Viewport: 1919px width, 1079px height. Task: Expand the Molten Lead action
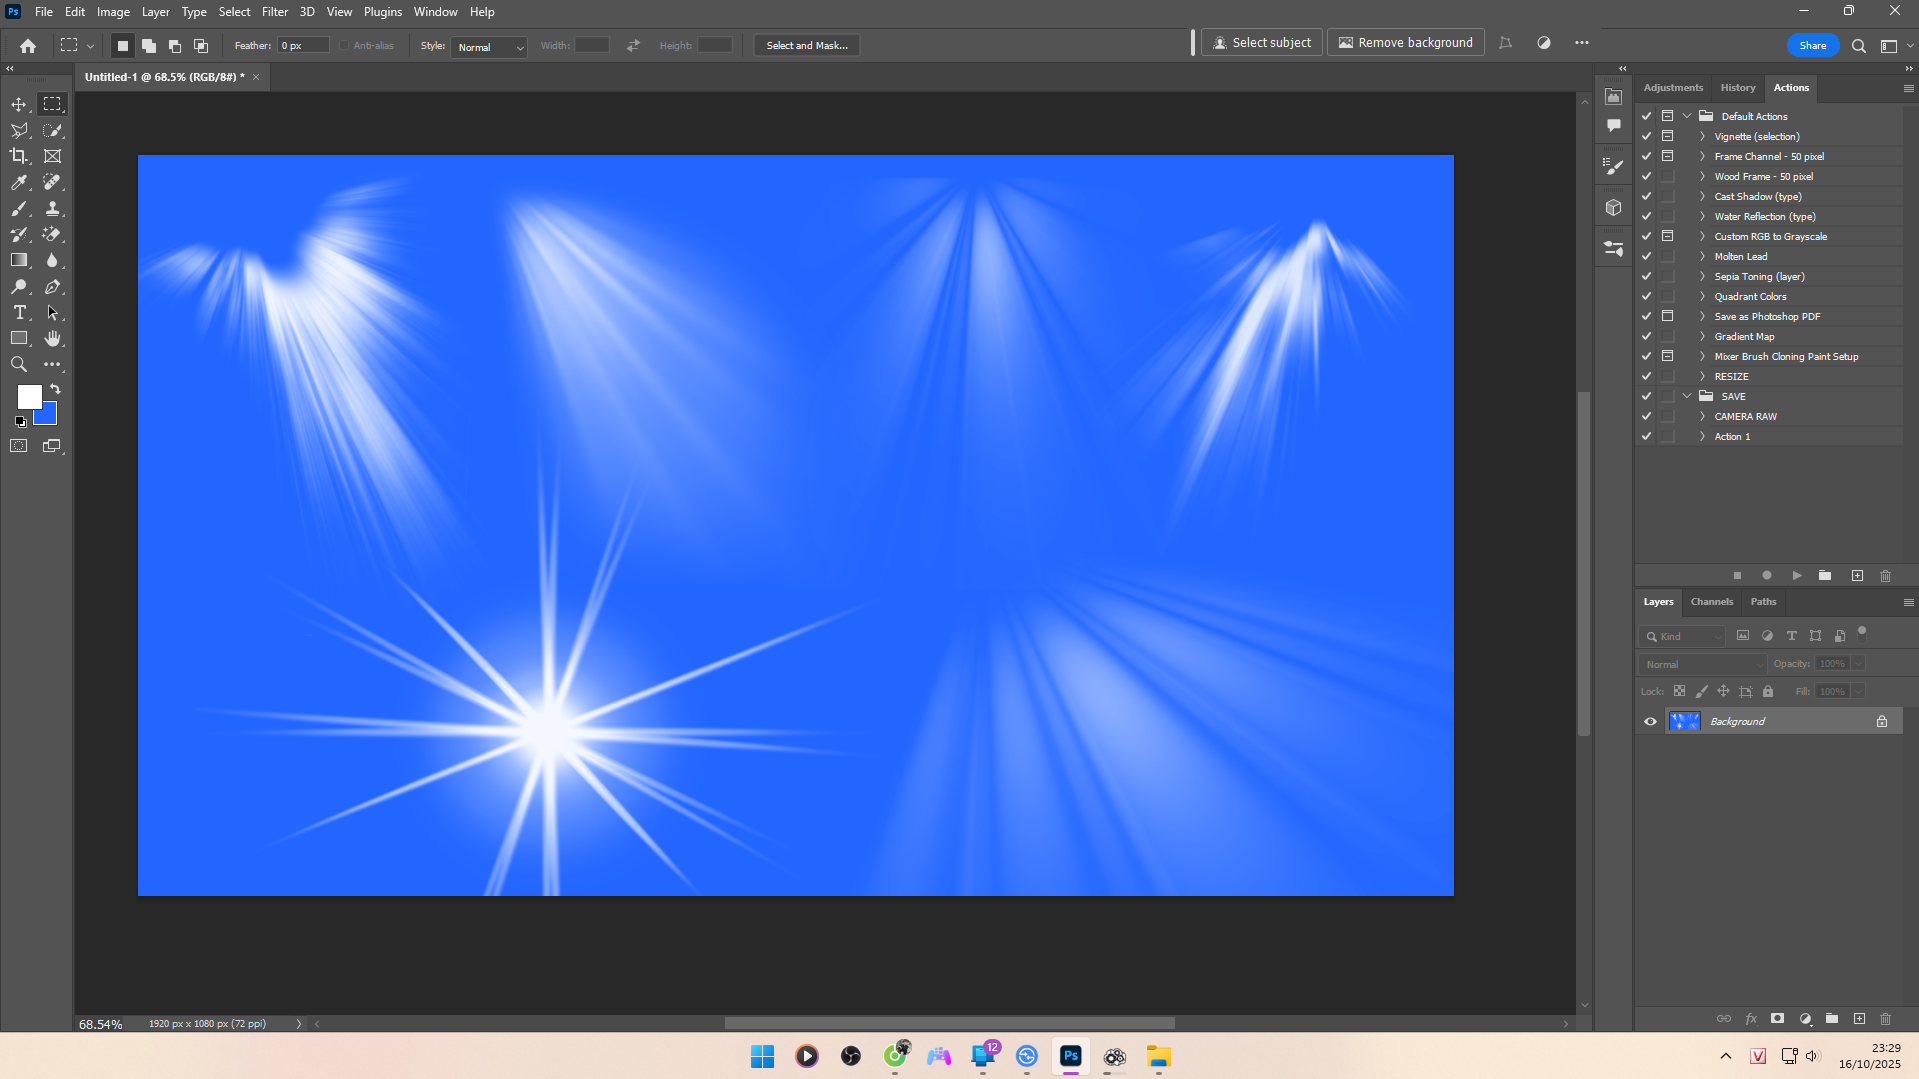tap(1702, 256)
